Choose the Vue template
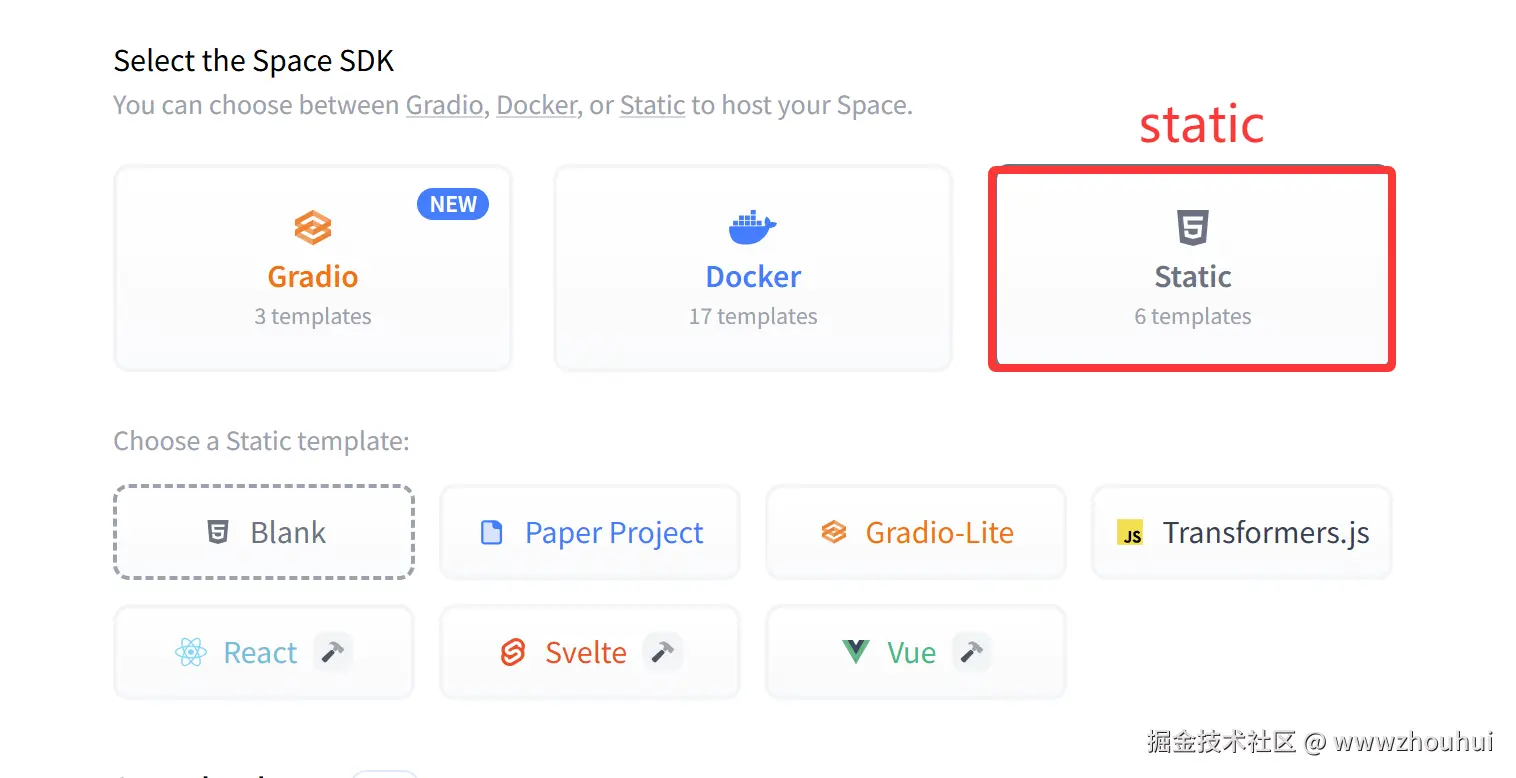Viewport: 1516px width, 778px height. (916, 652)
